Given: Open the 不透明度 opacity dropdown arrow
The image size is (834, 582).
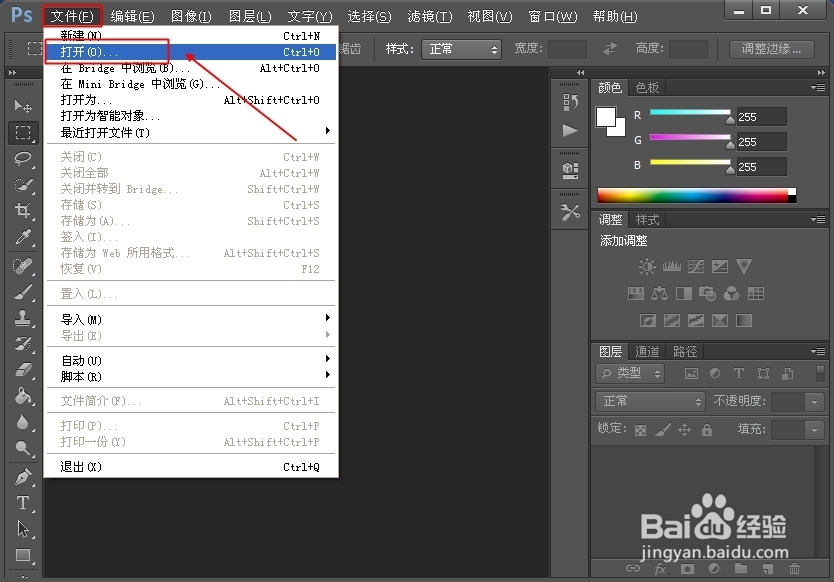Looking at the screenshot, I should (x=814, y=402).
